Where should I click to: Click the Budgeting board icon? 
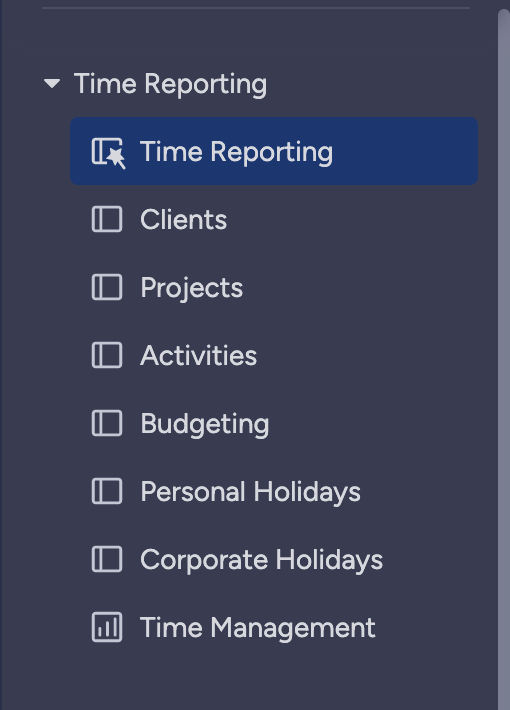(x=107, y=423)
